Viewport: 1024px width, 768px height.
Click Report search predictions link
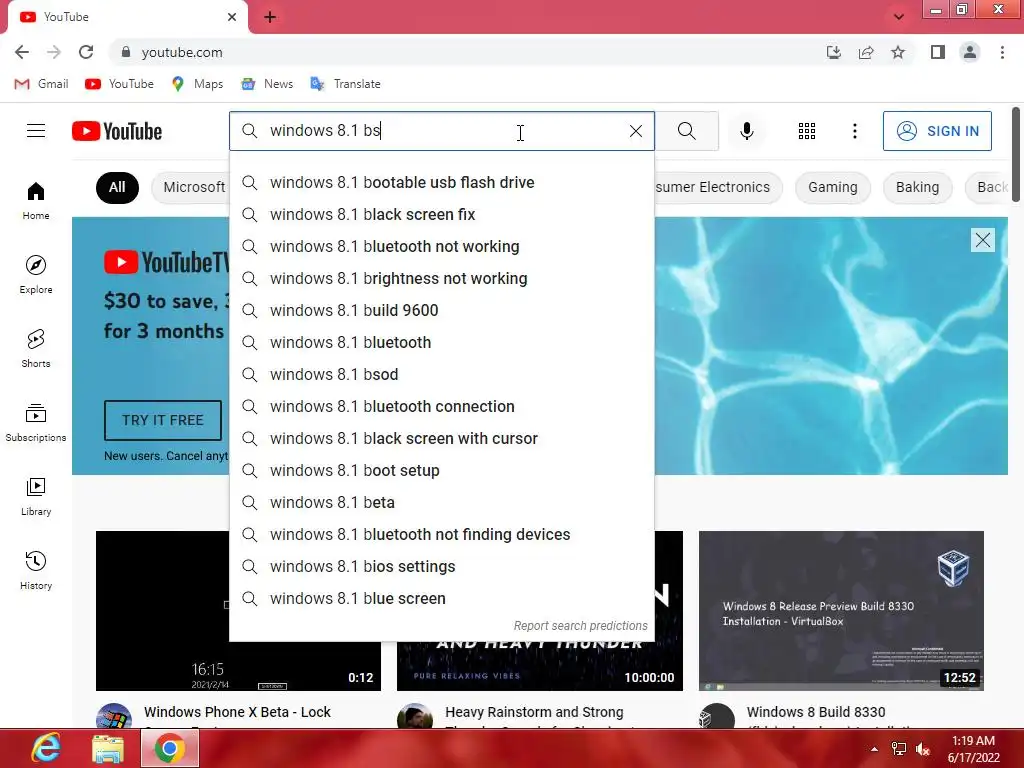point(581,626)
